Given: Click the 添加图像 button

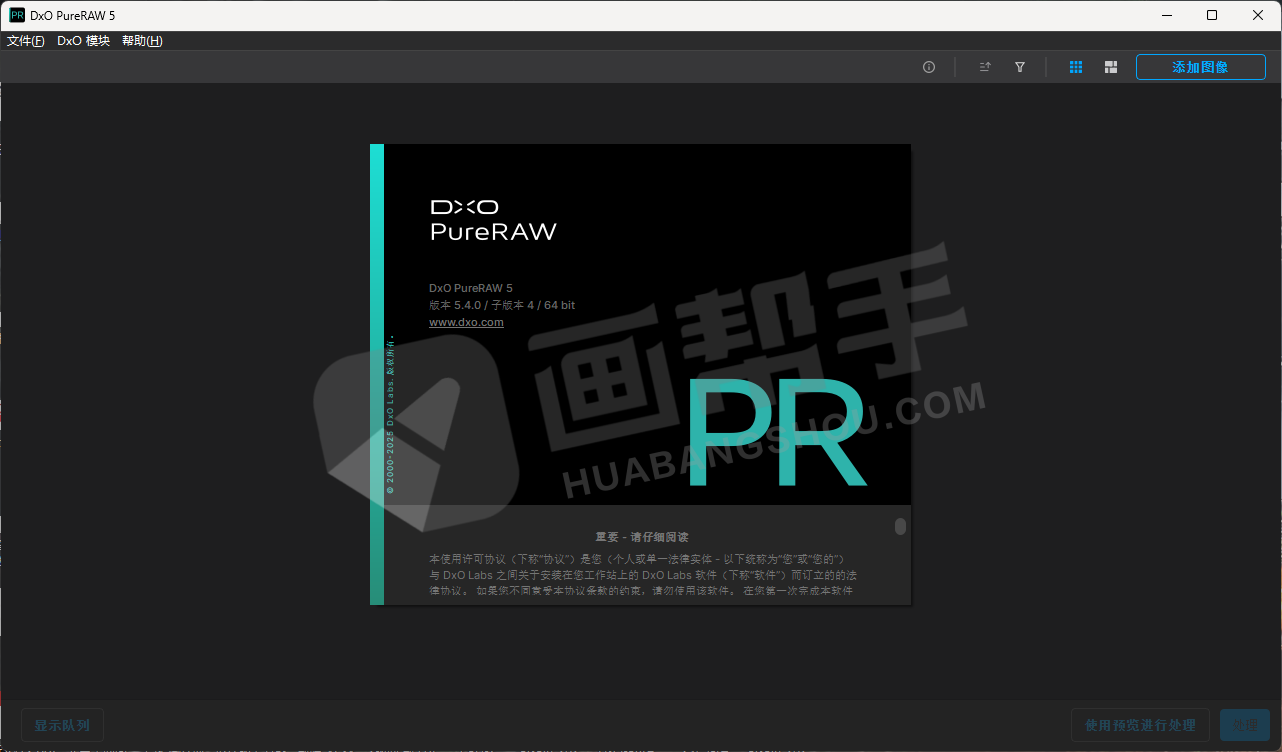Looking at the screenshot, I should (x=1200, y=67).
